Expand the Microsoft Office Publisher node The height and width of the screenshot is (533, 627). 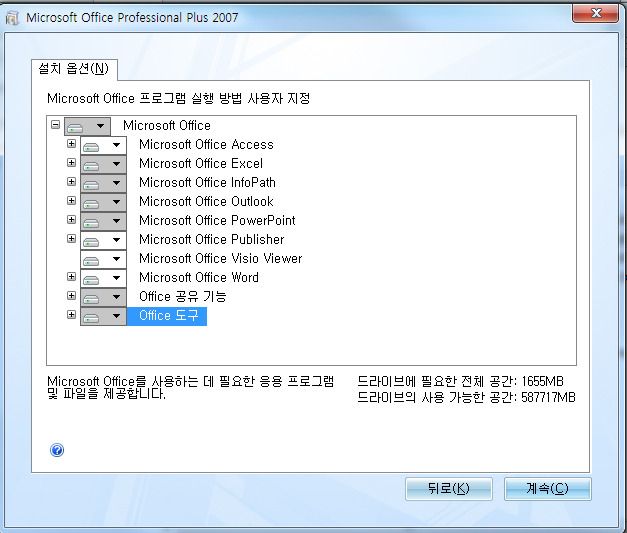click(72, 238)
